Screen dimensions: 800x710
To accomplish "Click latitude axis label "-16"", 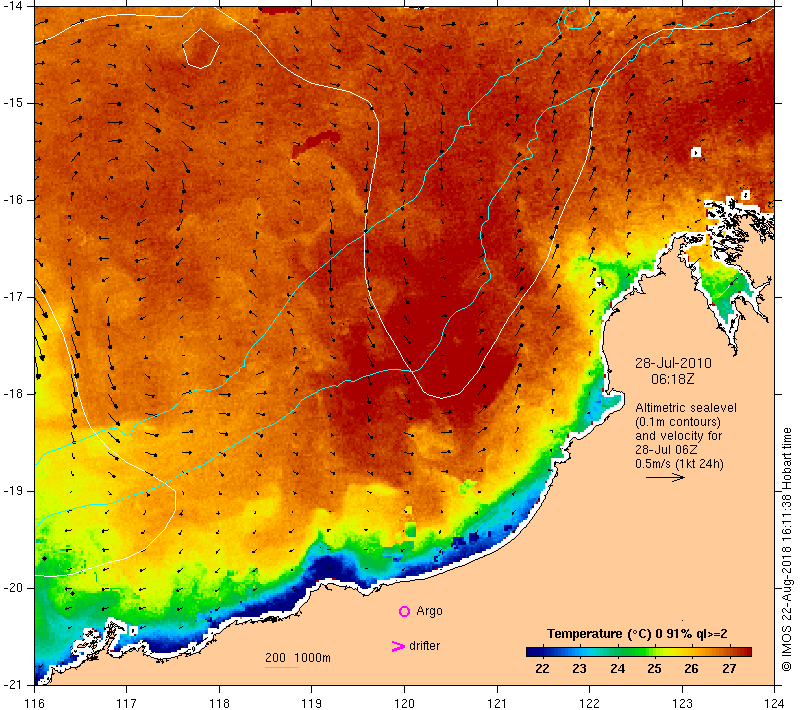I will pos(13,200).
